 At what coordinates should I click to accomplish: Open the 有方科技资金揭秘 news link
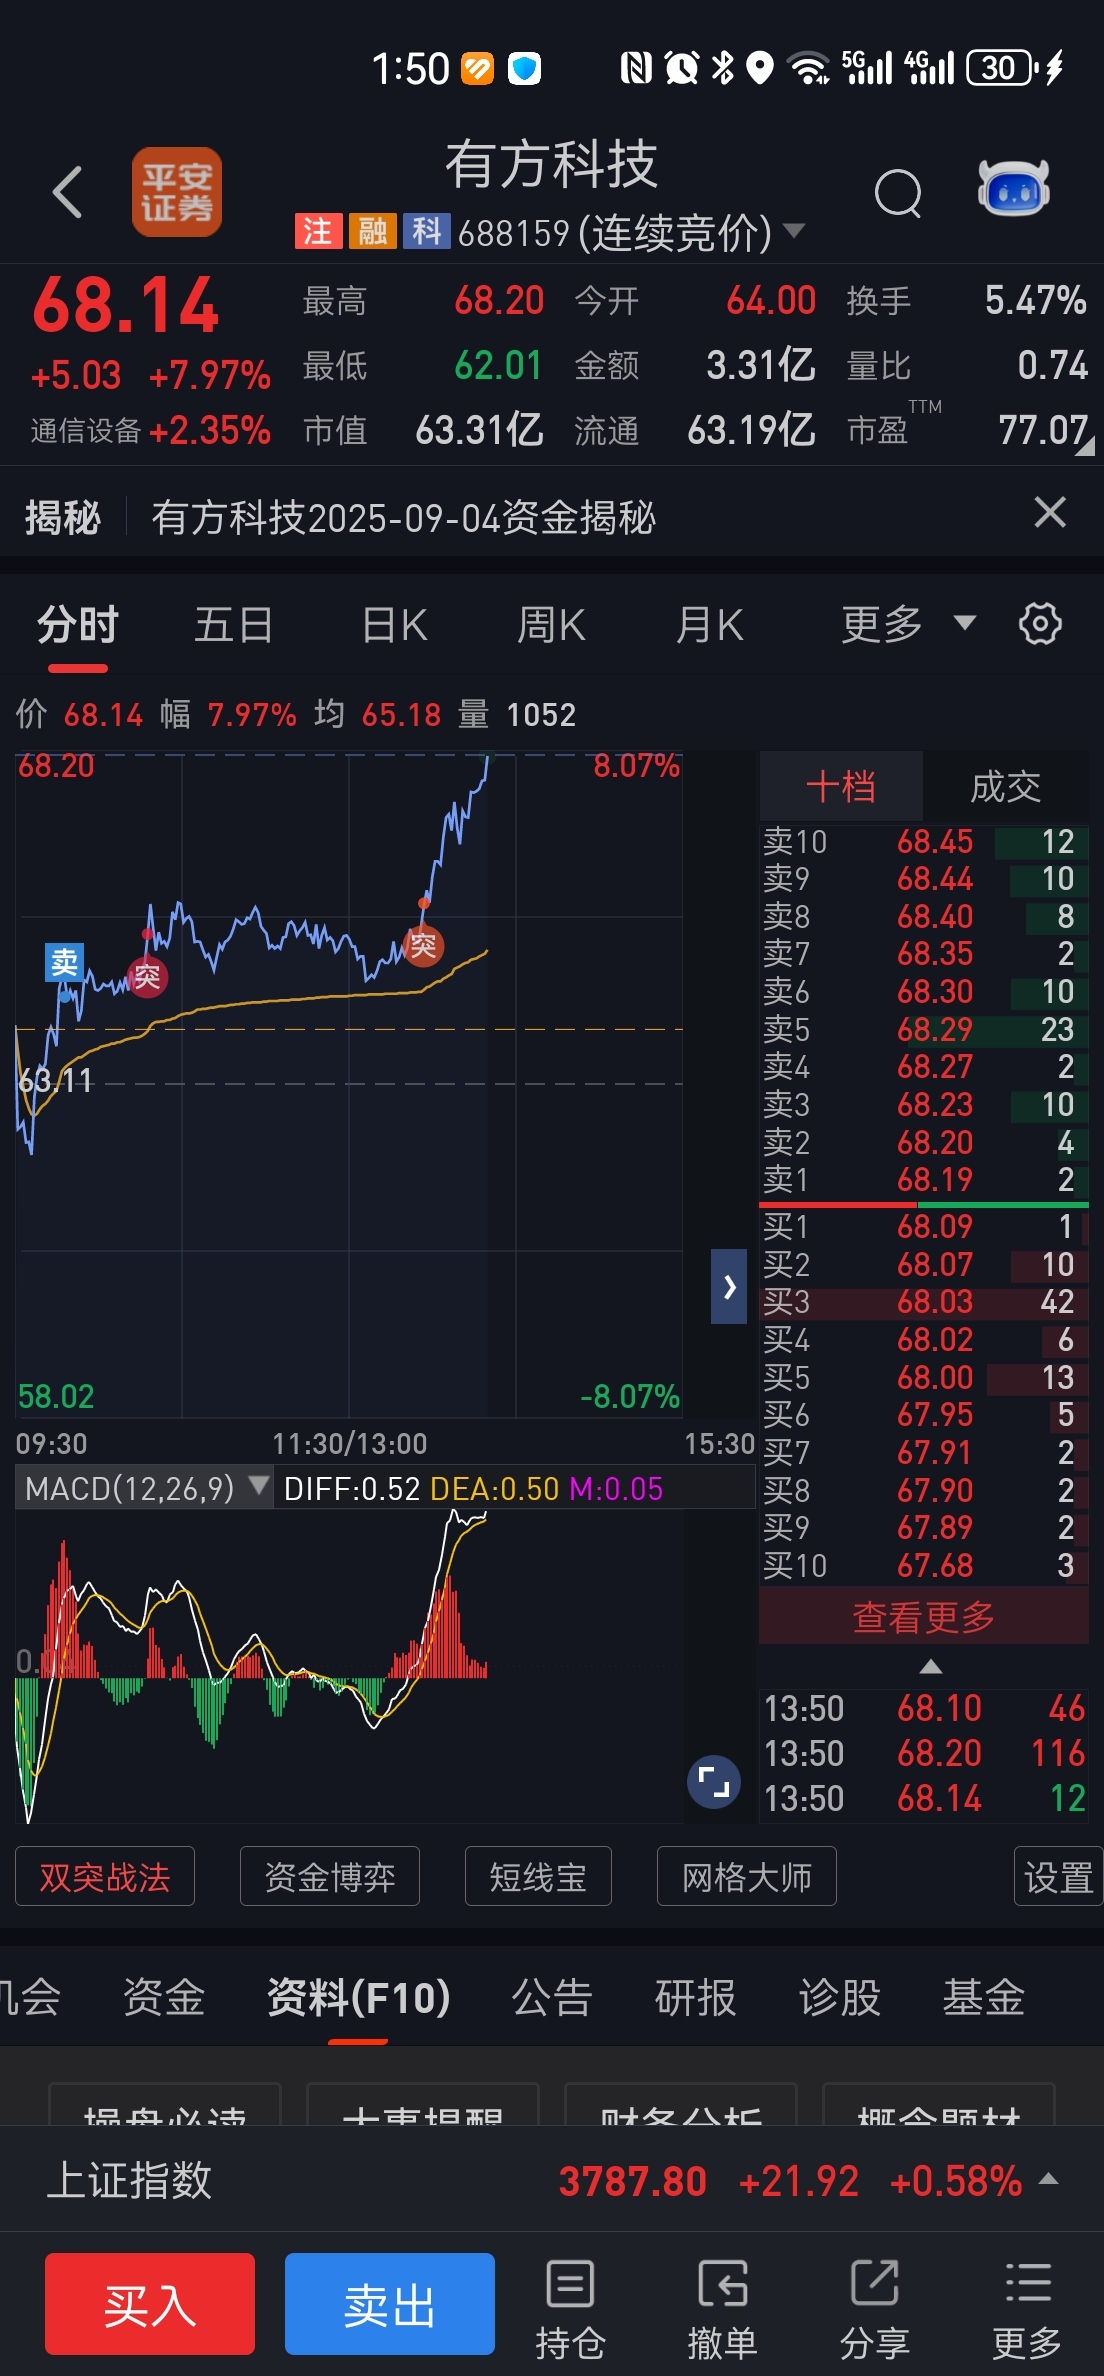point(403,518)
